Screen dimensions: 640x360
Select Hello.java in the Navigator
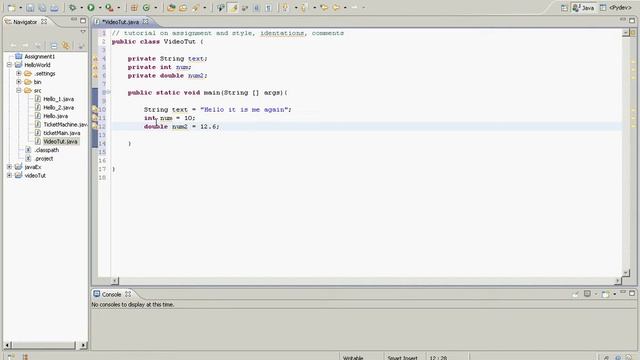coord(56,116)
